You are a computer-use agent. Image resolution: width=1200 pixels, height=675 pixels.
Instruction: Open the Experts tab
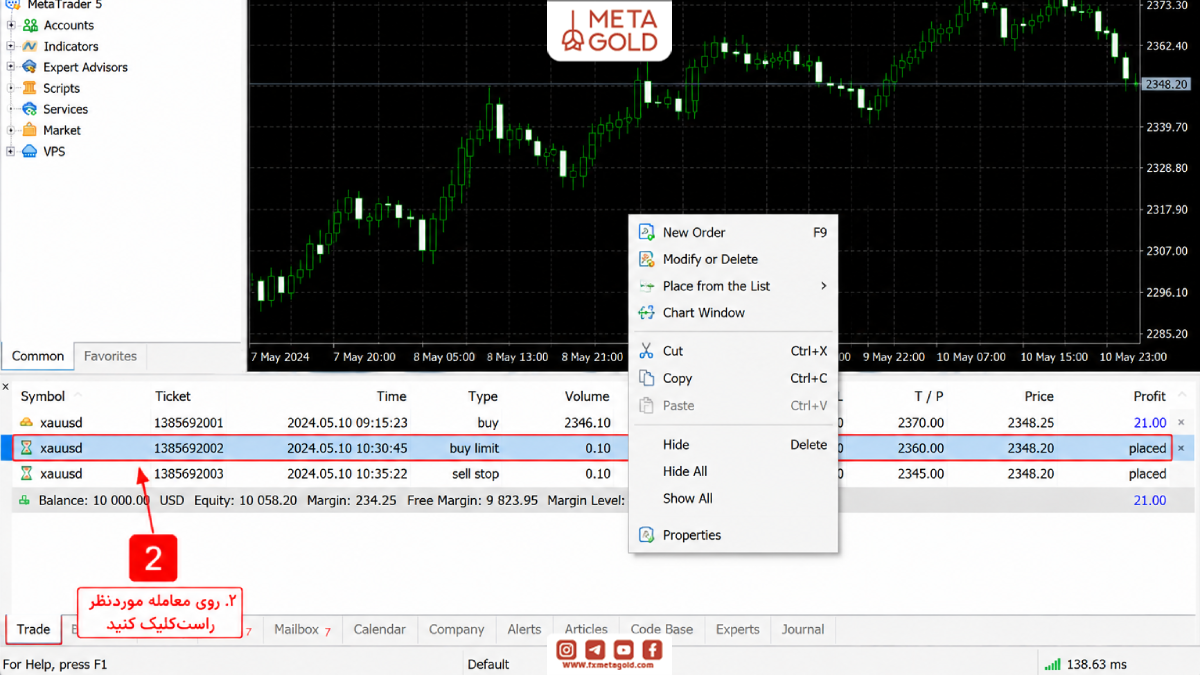tap(738, 629)
